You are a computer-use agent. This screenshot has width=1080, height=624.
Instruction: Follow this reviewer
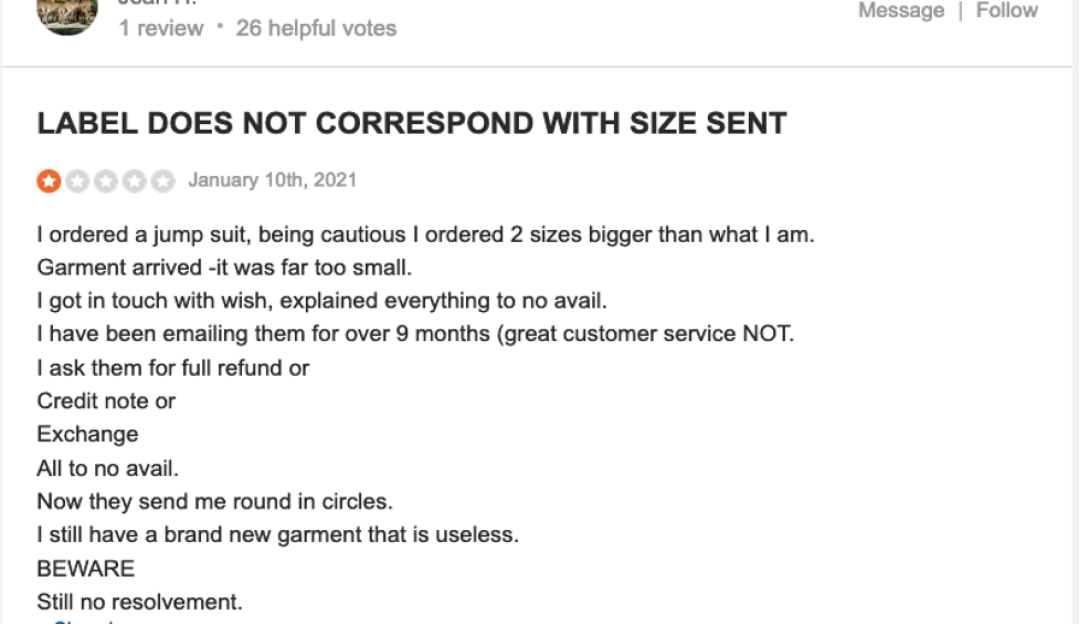(1007, 11)
